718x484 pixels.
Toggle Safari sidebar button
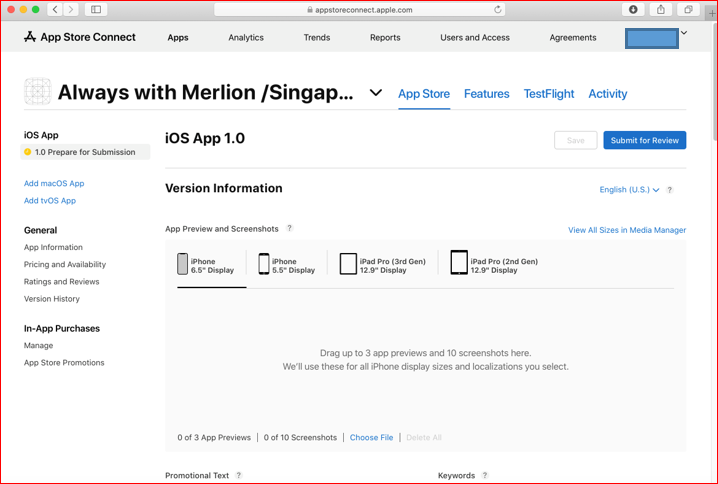tap(96, 9)
